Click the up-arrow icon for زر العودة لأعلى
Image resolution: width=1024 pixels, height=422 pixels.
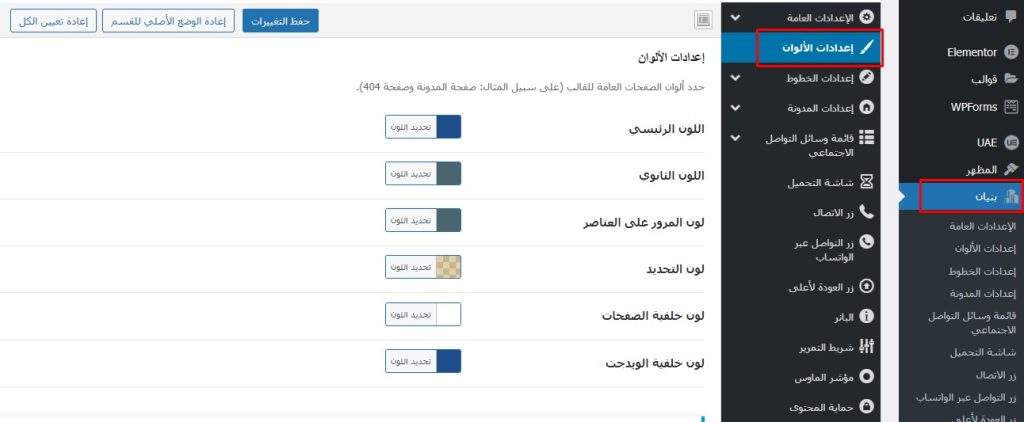pos(866,287)
